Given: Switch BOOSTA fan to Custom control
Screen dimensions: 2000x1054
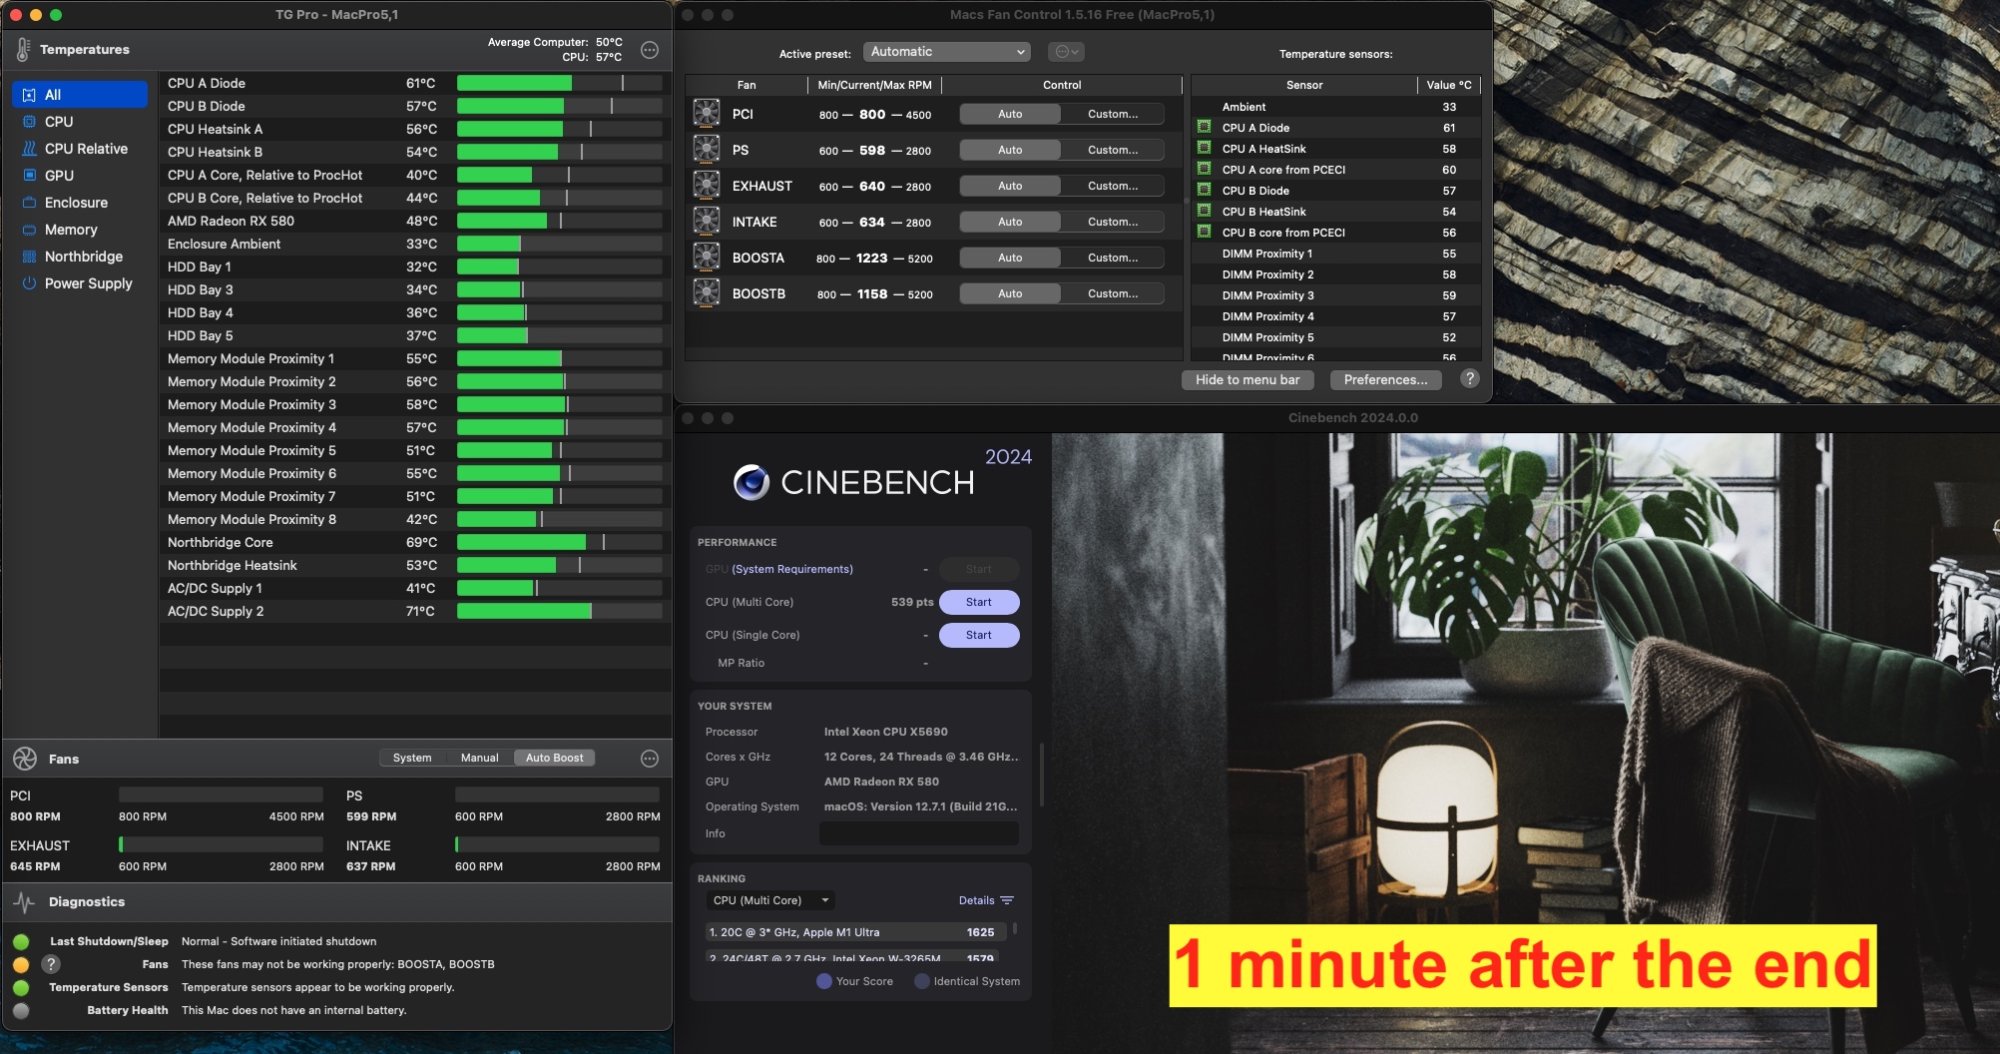Looking at the screenshot, I should click(x=1113, y=258).
